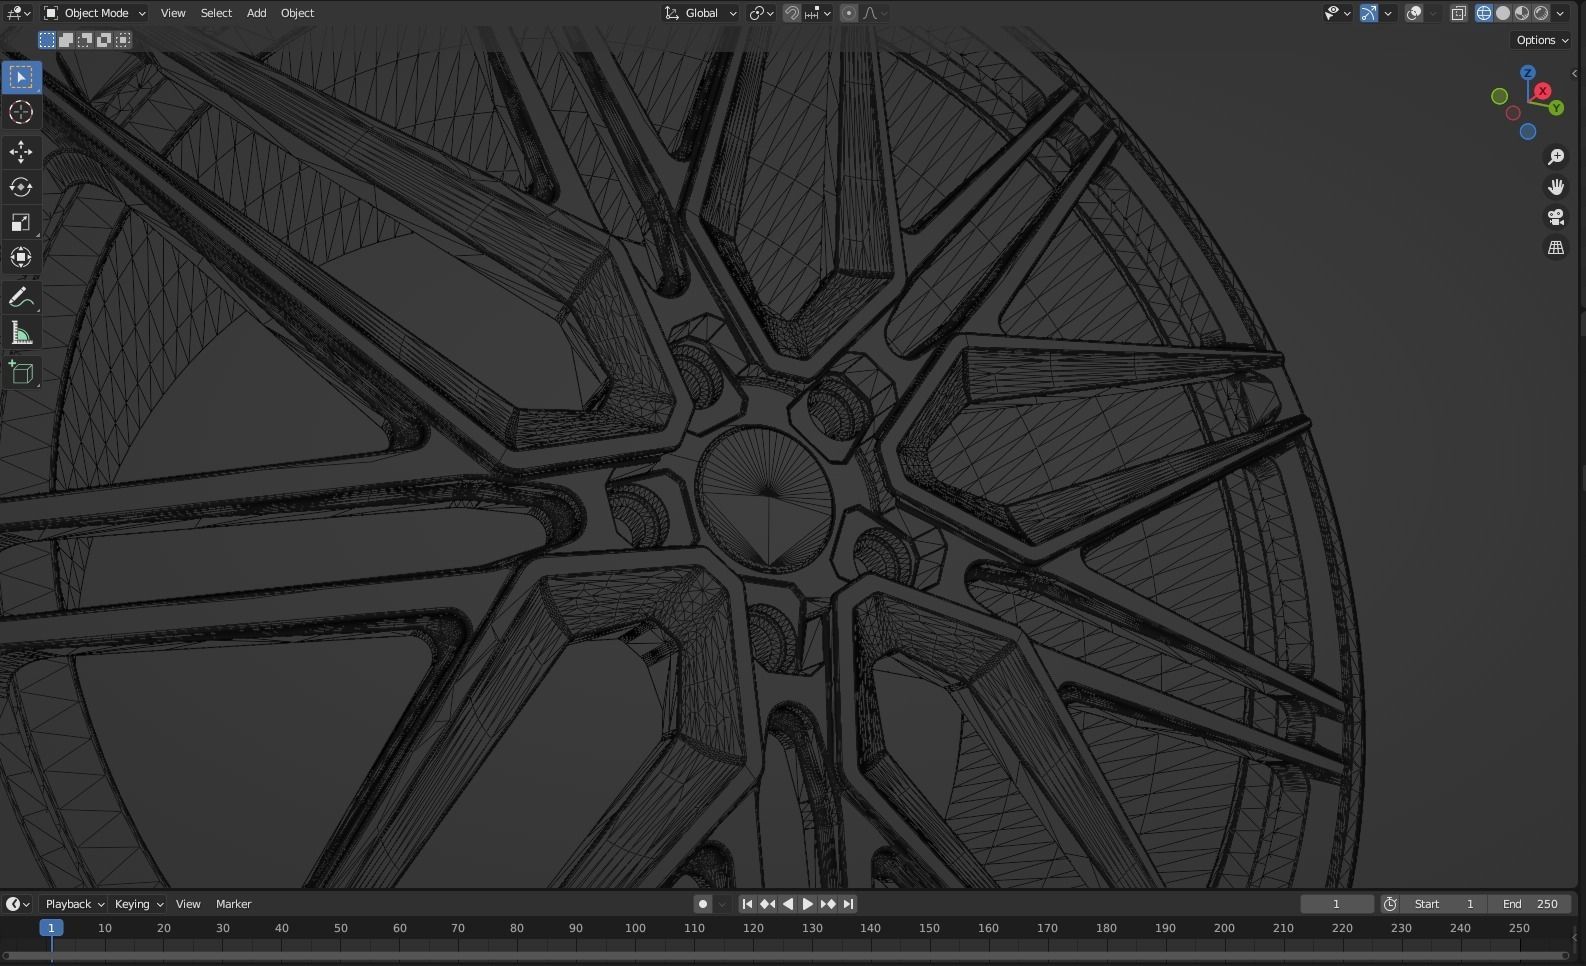
Task: Open the pivot point dropdown
Action: point(762,13)
